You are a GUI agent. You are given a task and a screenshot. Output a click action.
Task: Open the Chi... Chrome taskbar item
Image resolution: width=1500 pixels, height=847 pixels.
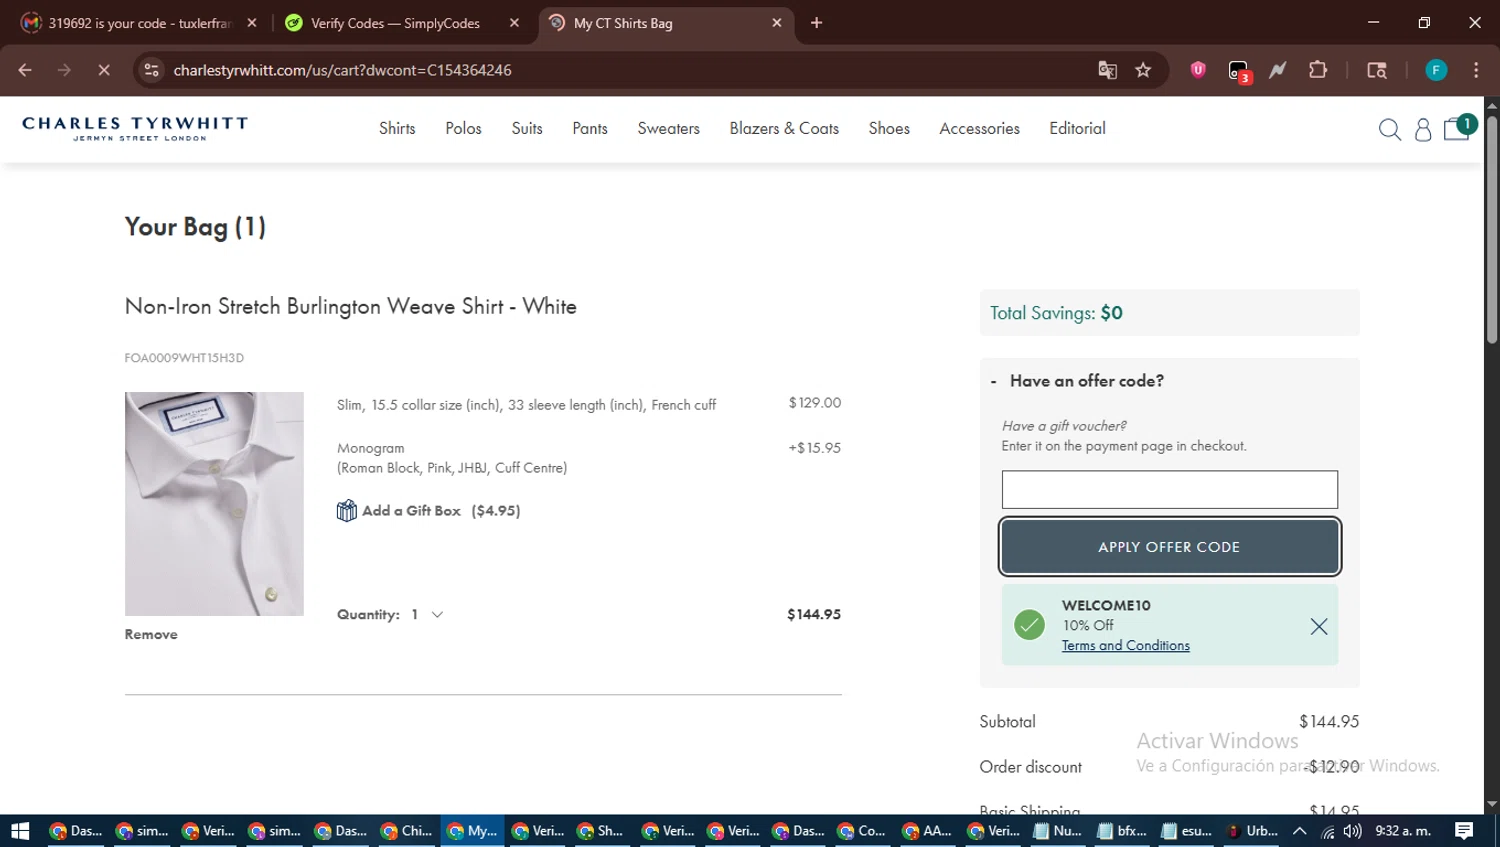406,831
